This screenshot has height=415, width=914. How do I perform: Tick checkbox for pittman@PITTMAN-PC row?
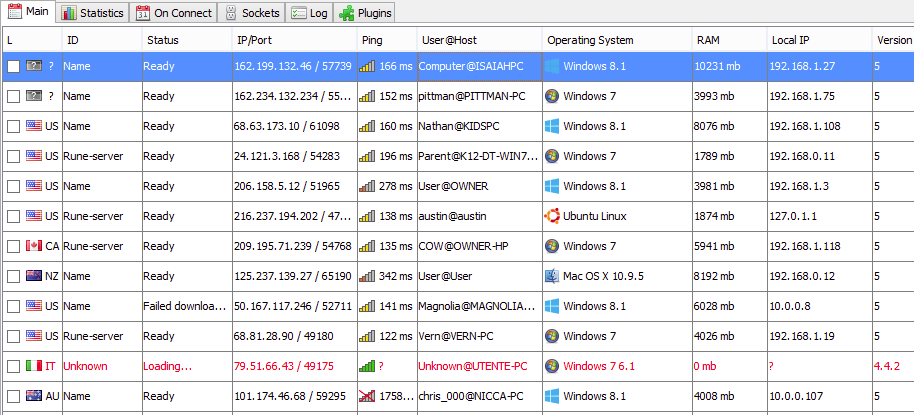coord(13,96)
